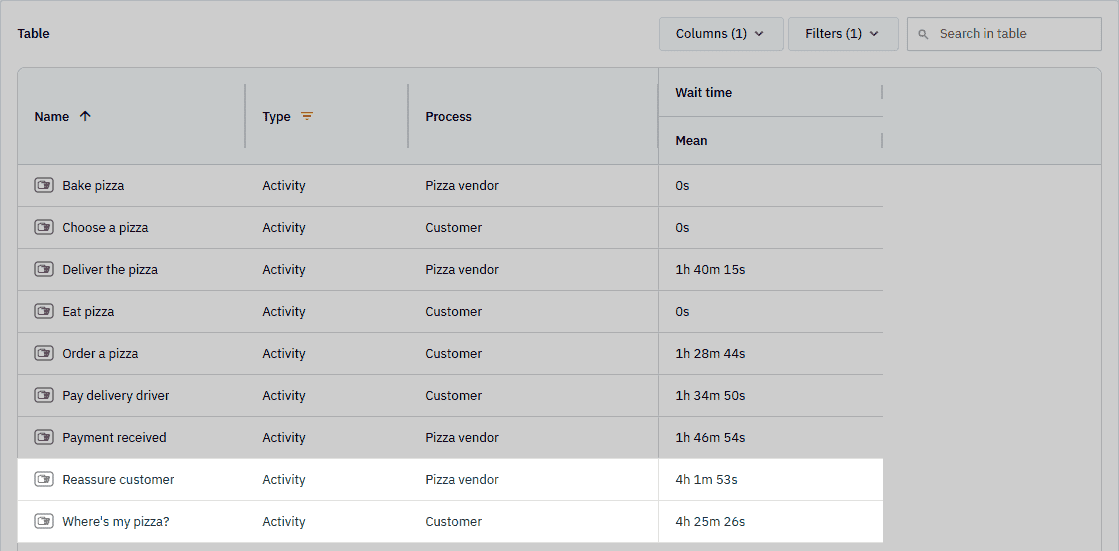
Task: Click activity icon beside Eat pizza
Action: [x=44, y=312]
